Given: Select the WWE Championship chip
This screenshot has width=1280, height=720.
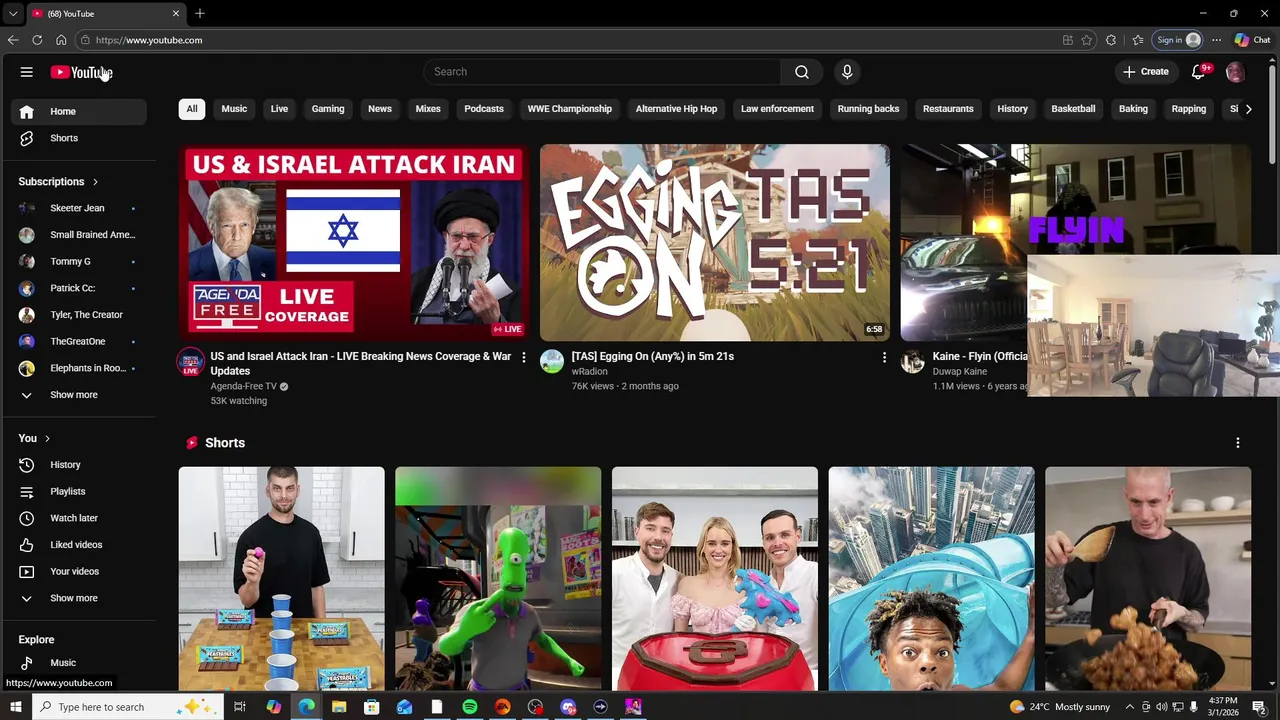Looking at the screenshot, I should 570,109.
